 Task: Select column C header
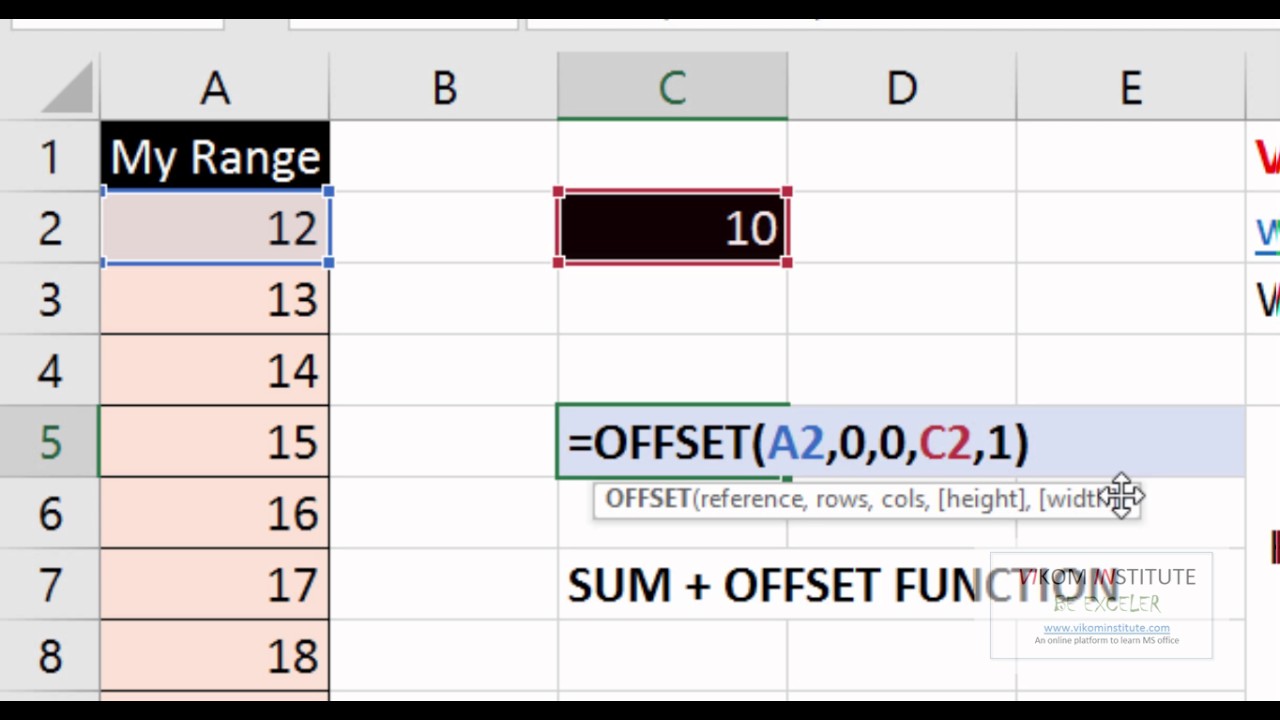click(x=672, y=88)
